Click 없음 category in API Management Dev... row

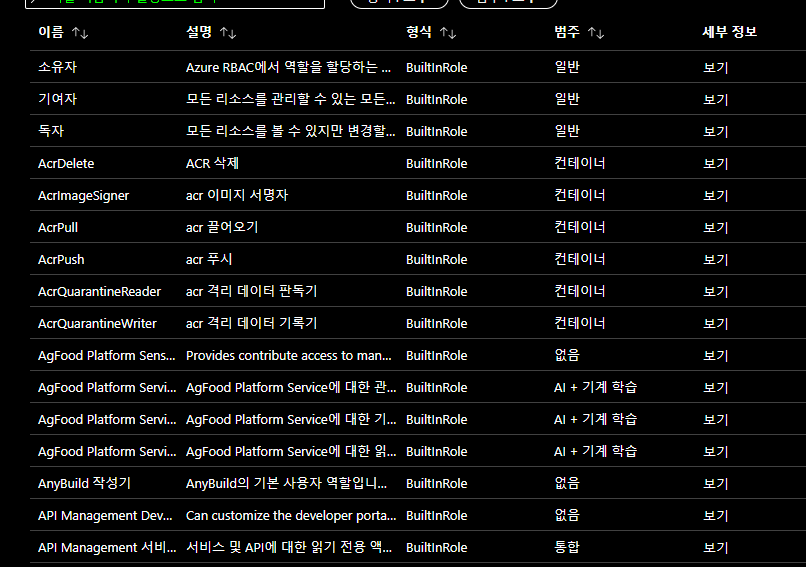[567, 516]
